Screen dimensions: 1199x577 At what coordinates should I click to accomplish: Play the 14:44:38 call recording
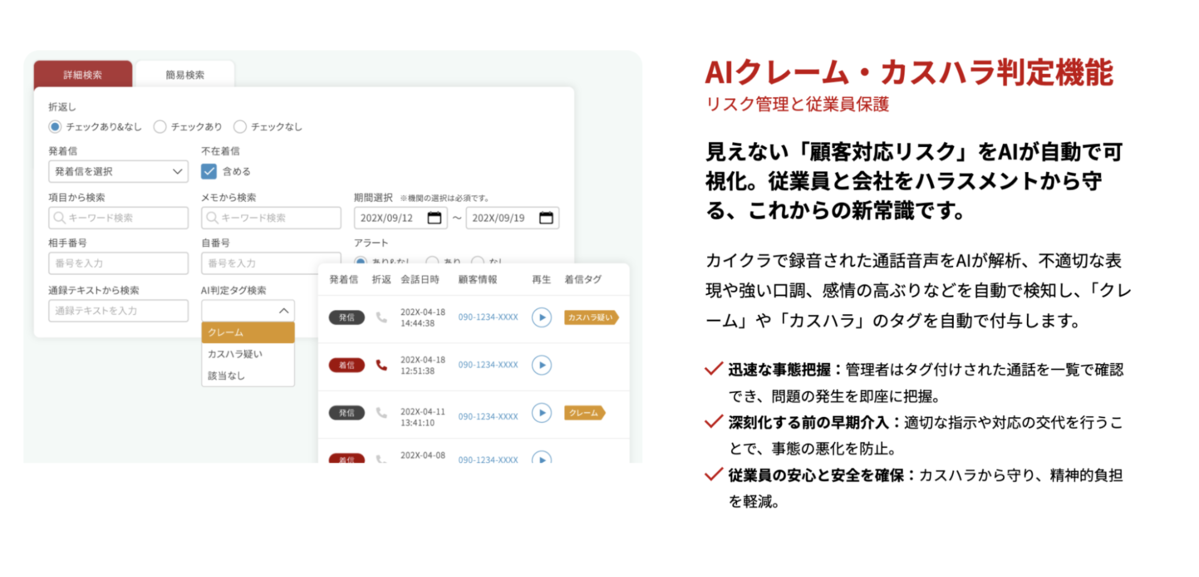click(x=541, y=318)
